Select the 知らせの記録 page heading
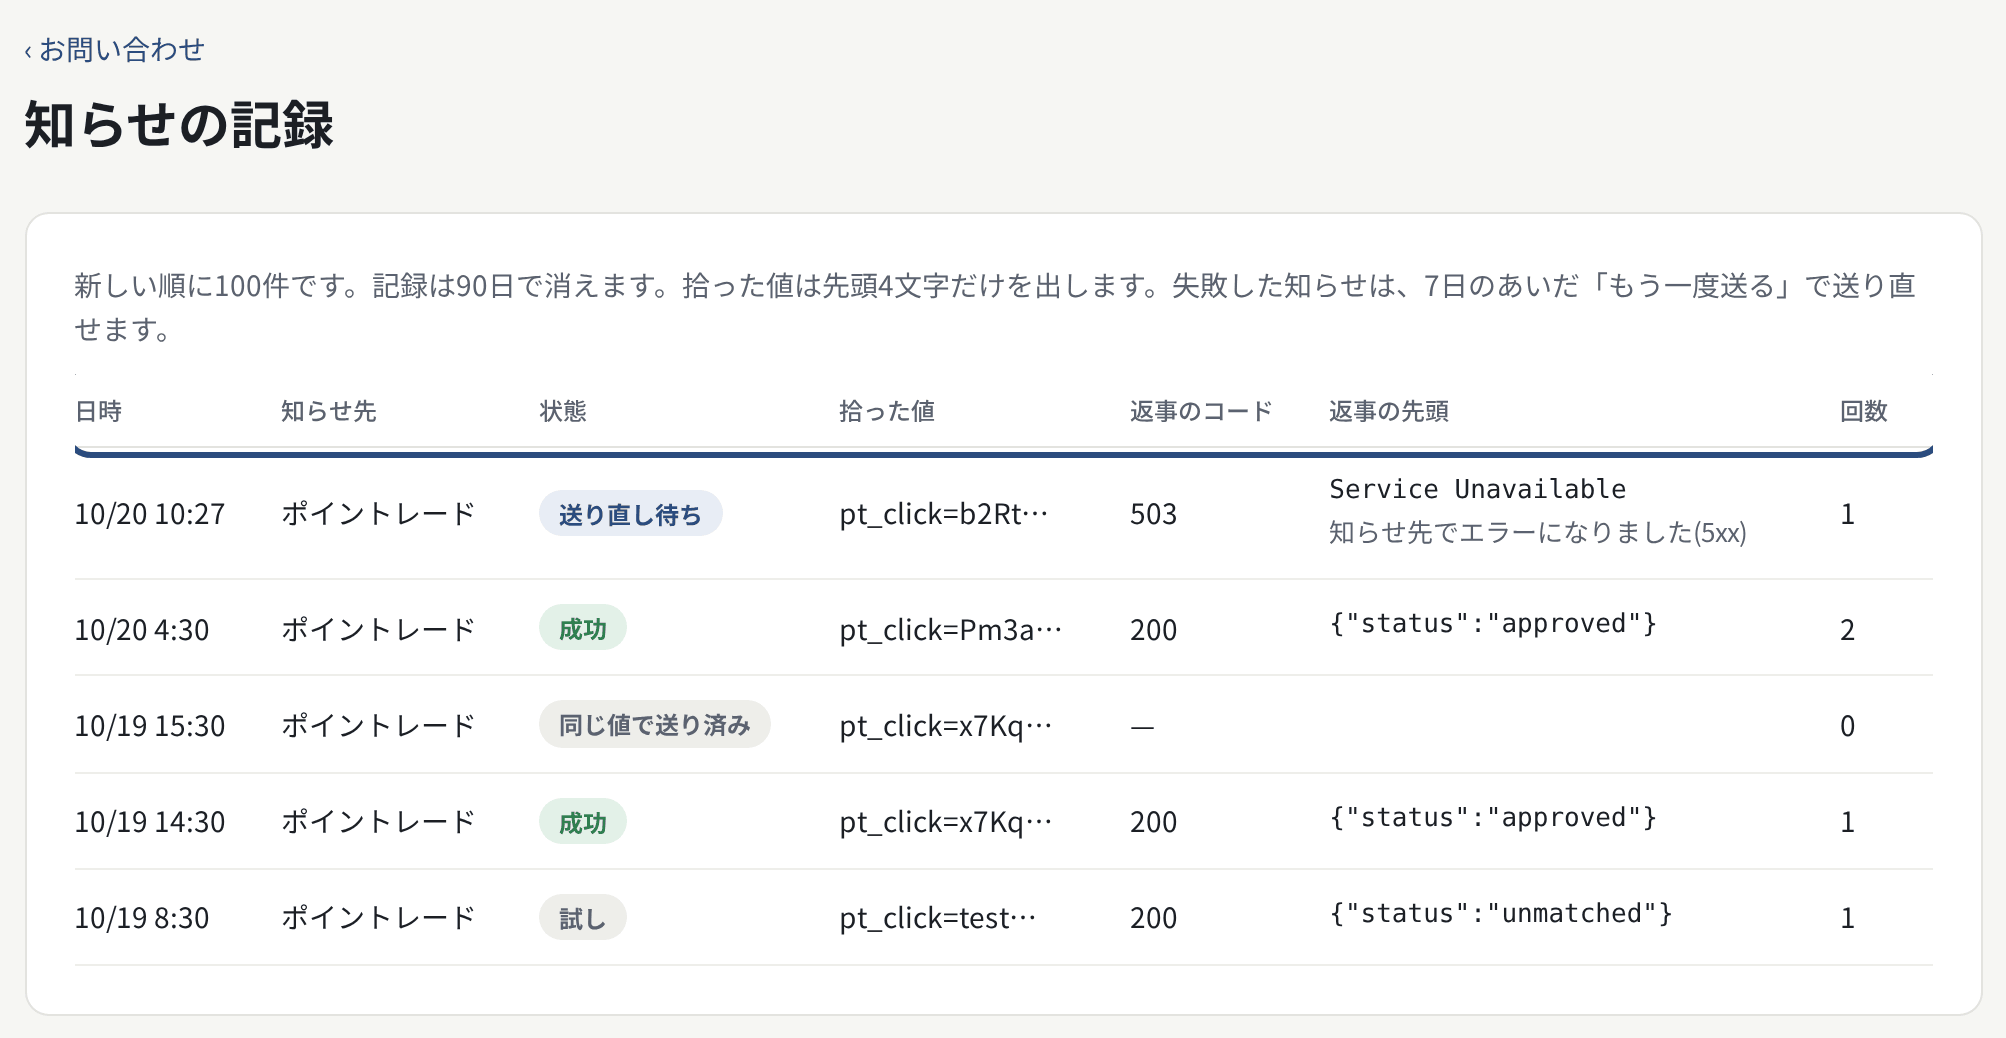 [x=179, y=125]
